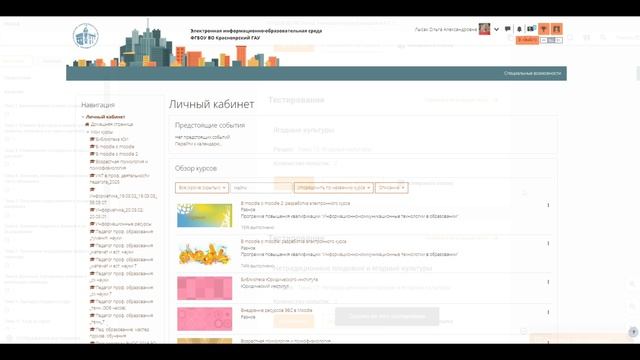Screen dimensions: 640x360
Task: Open 'Информационные ресурсы' in navigation
Action: pos(123,224)
